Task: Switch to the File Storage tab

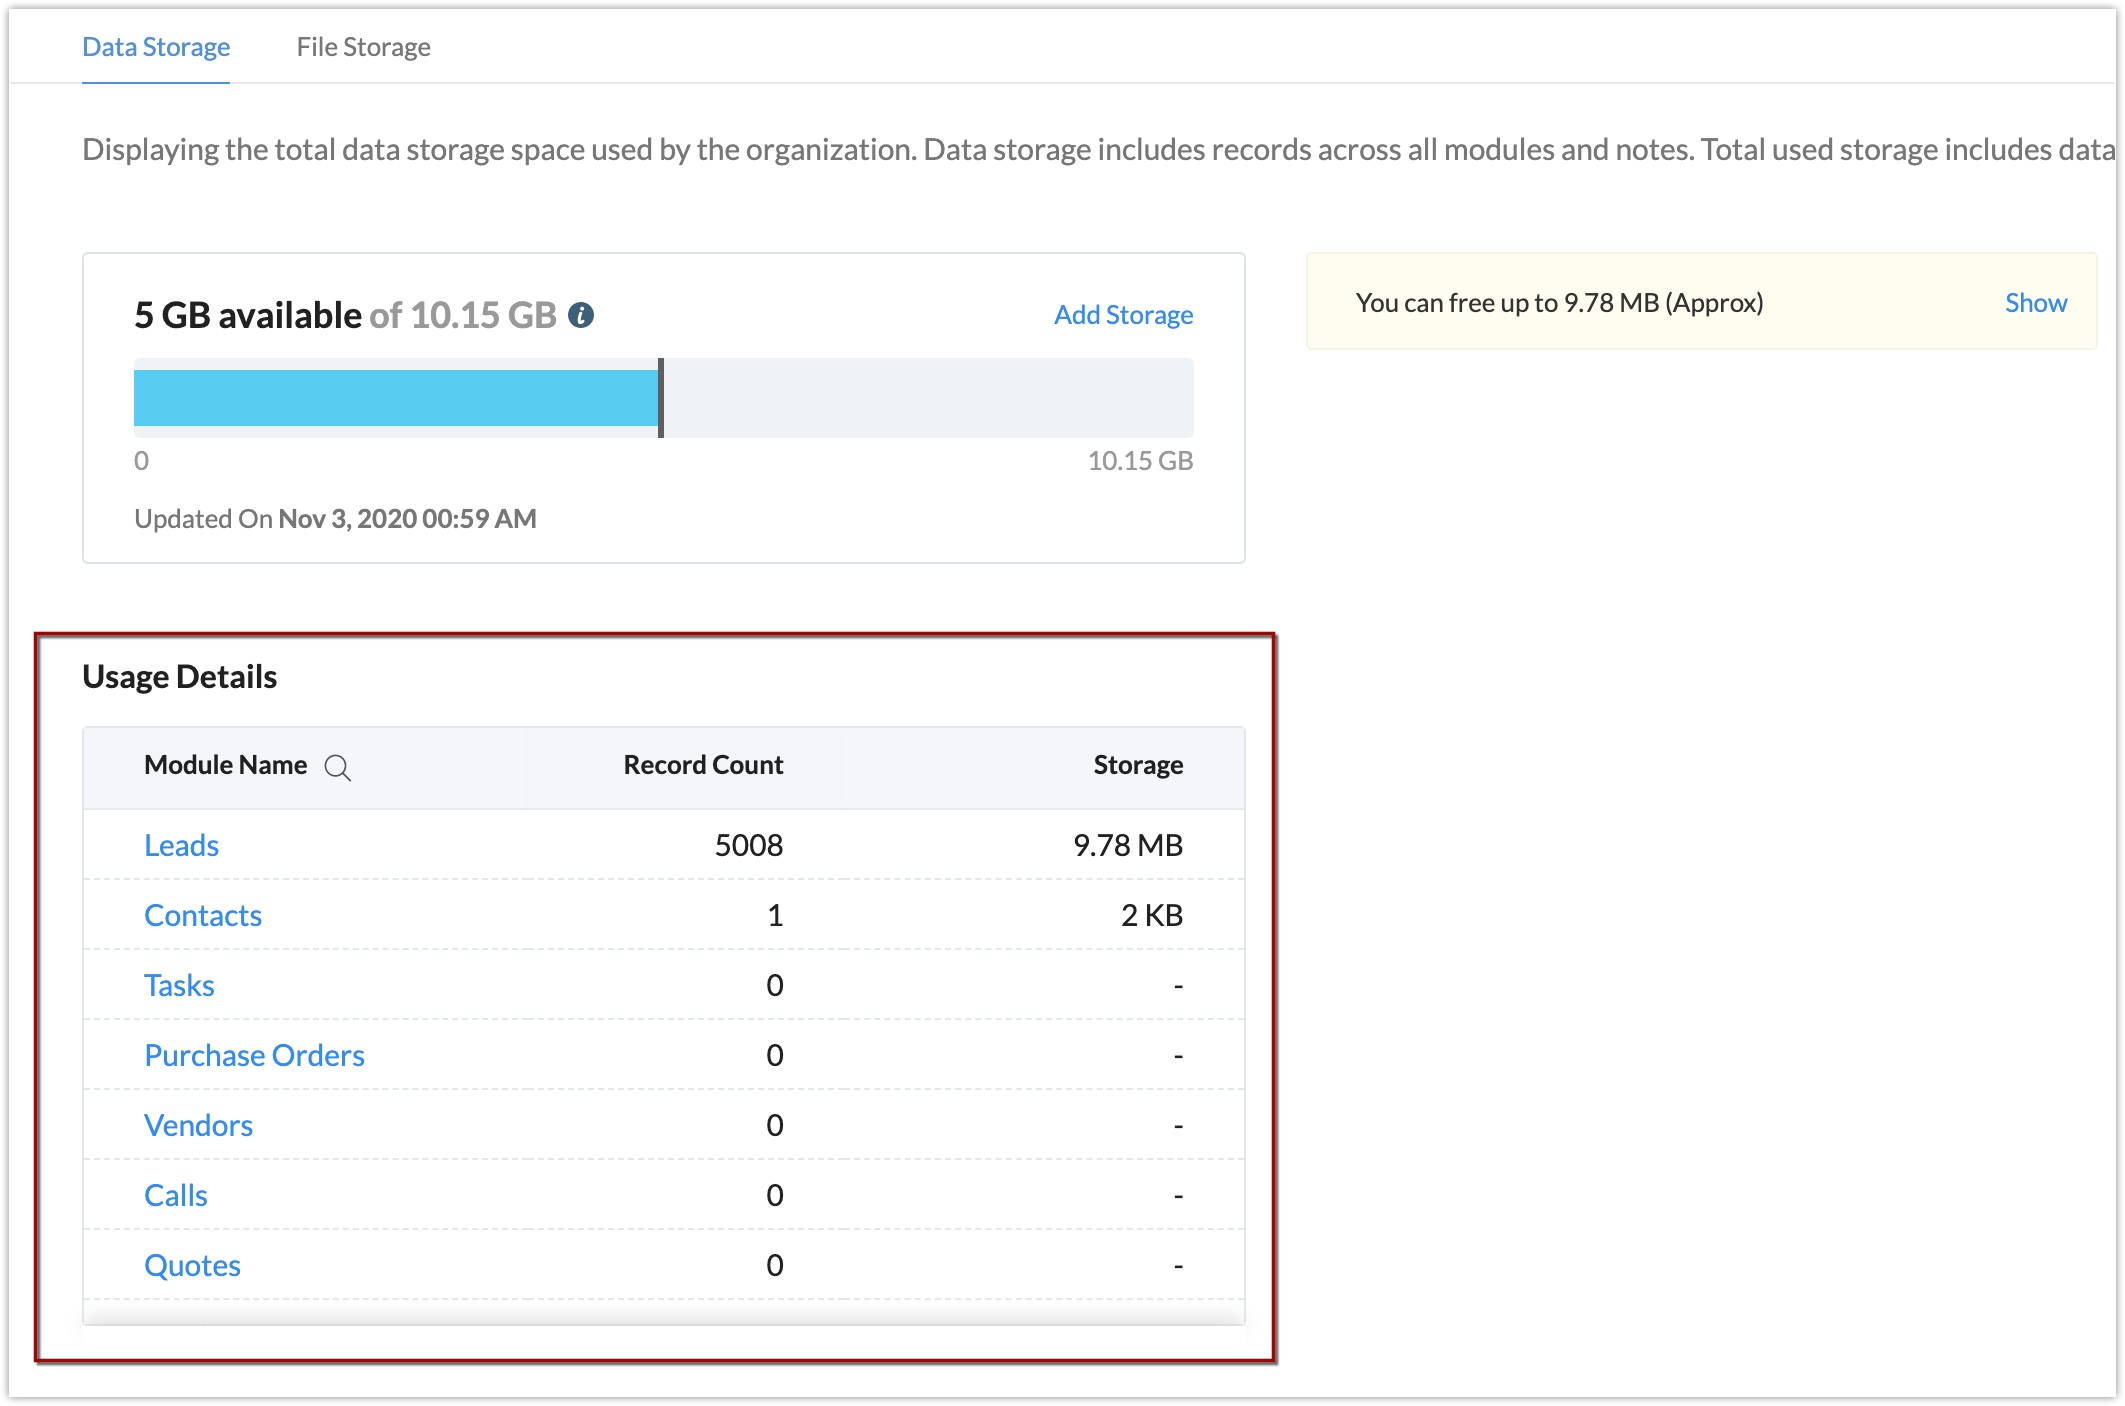Action: [x=362, y=46]
